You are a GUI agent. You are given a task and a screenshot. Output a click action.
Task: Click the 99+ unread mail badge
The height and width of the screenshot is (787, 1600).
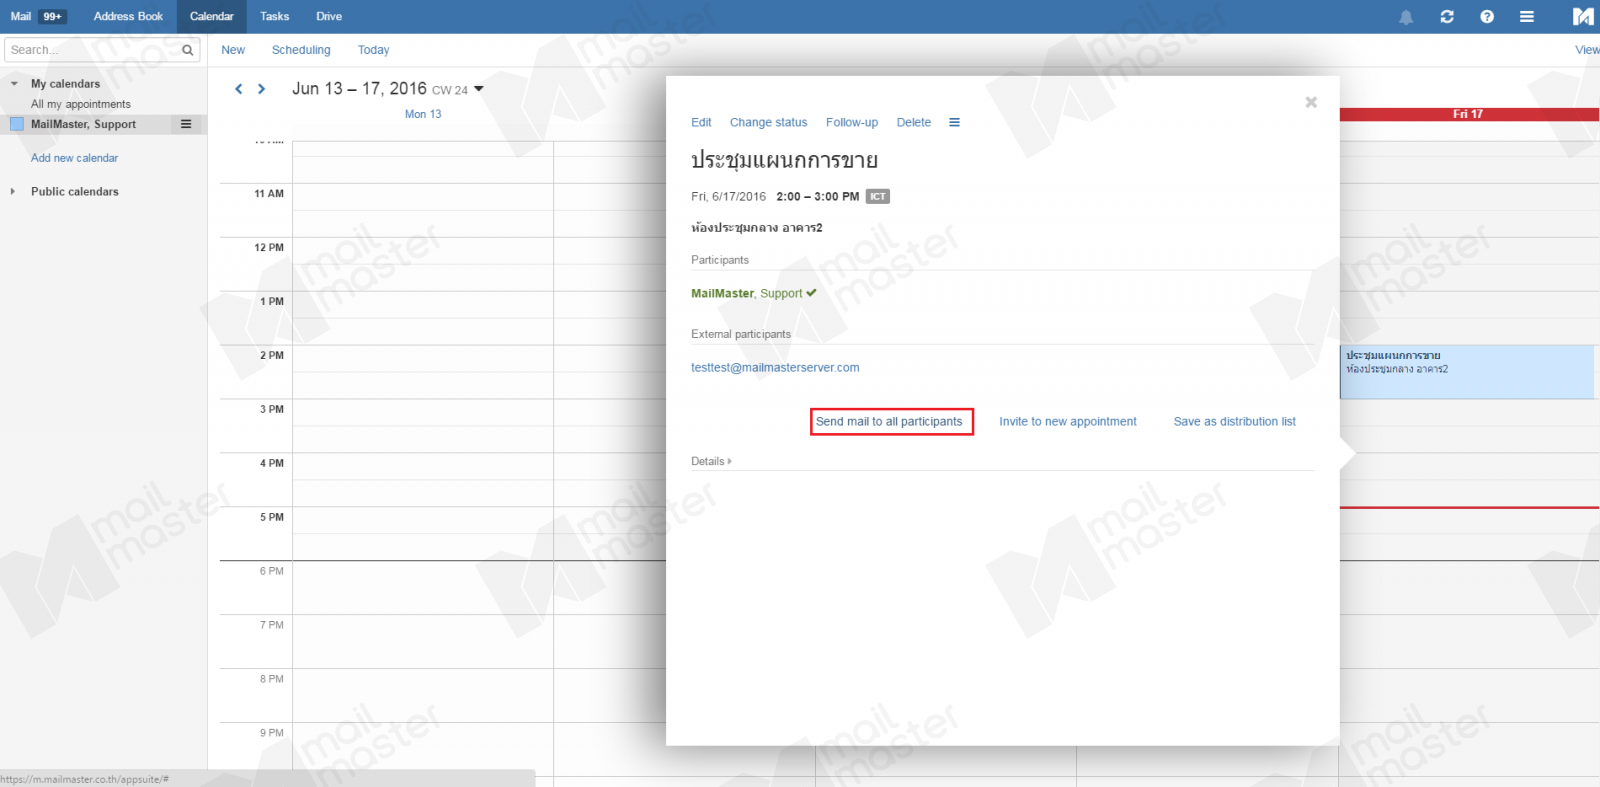[53, 17]
